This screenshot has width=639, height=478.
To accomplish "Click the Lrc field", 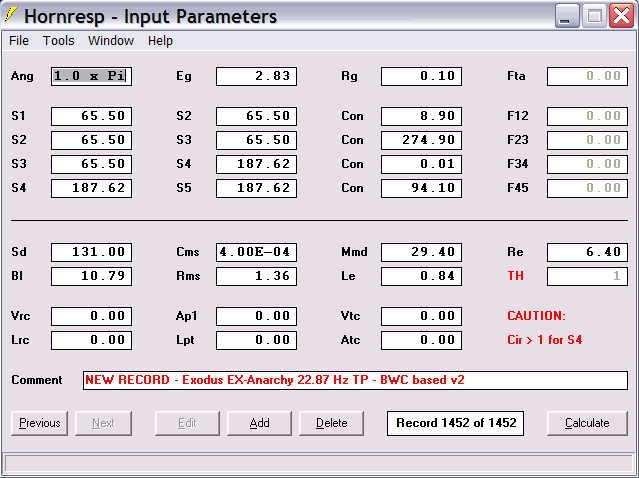I will [x=91, y=340].
